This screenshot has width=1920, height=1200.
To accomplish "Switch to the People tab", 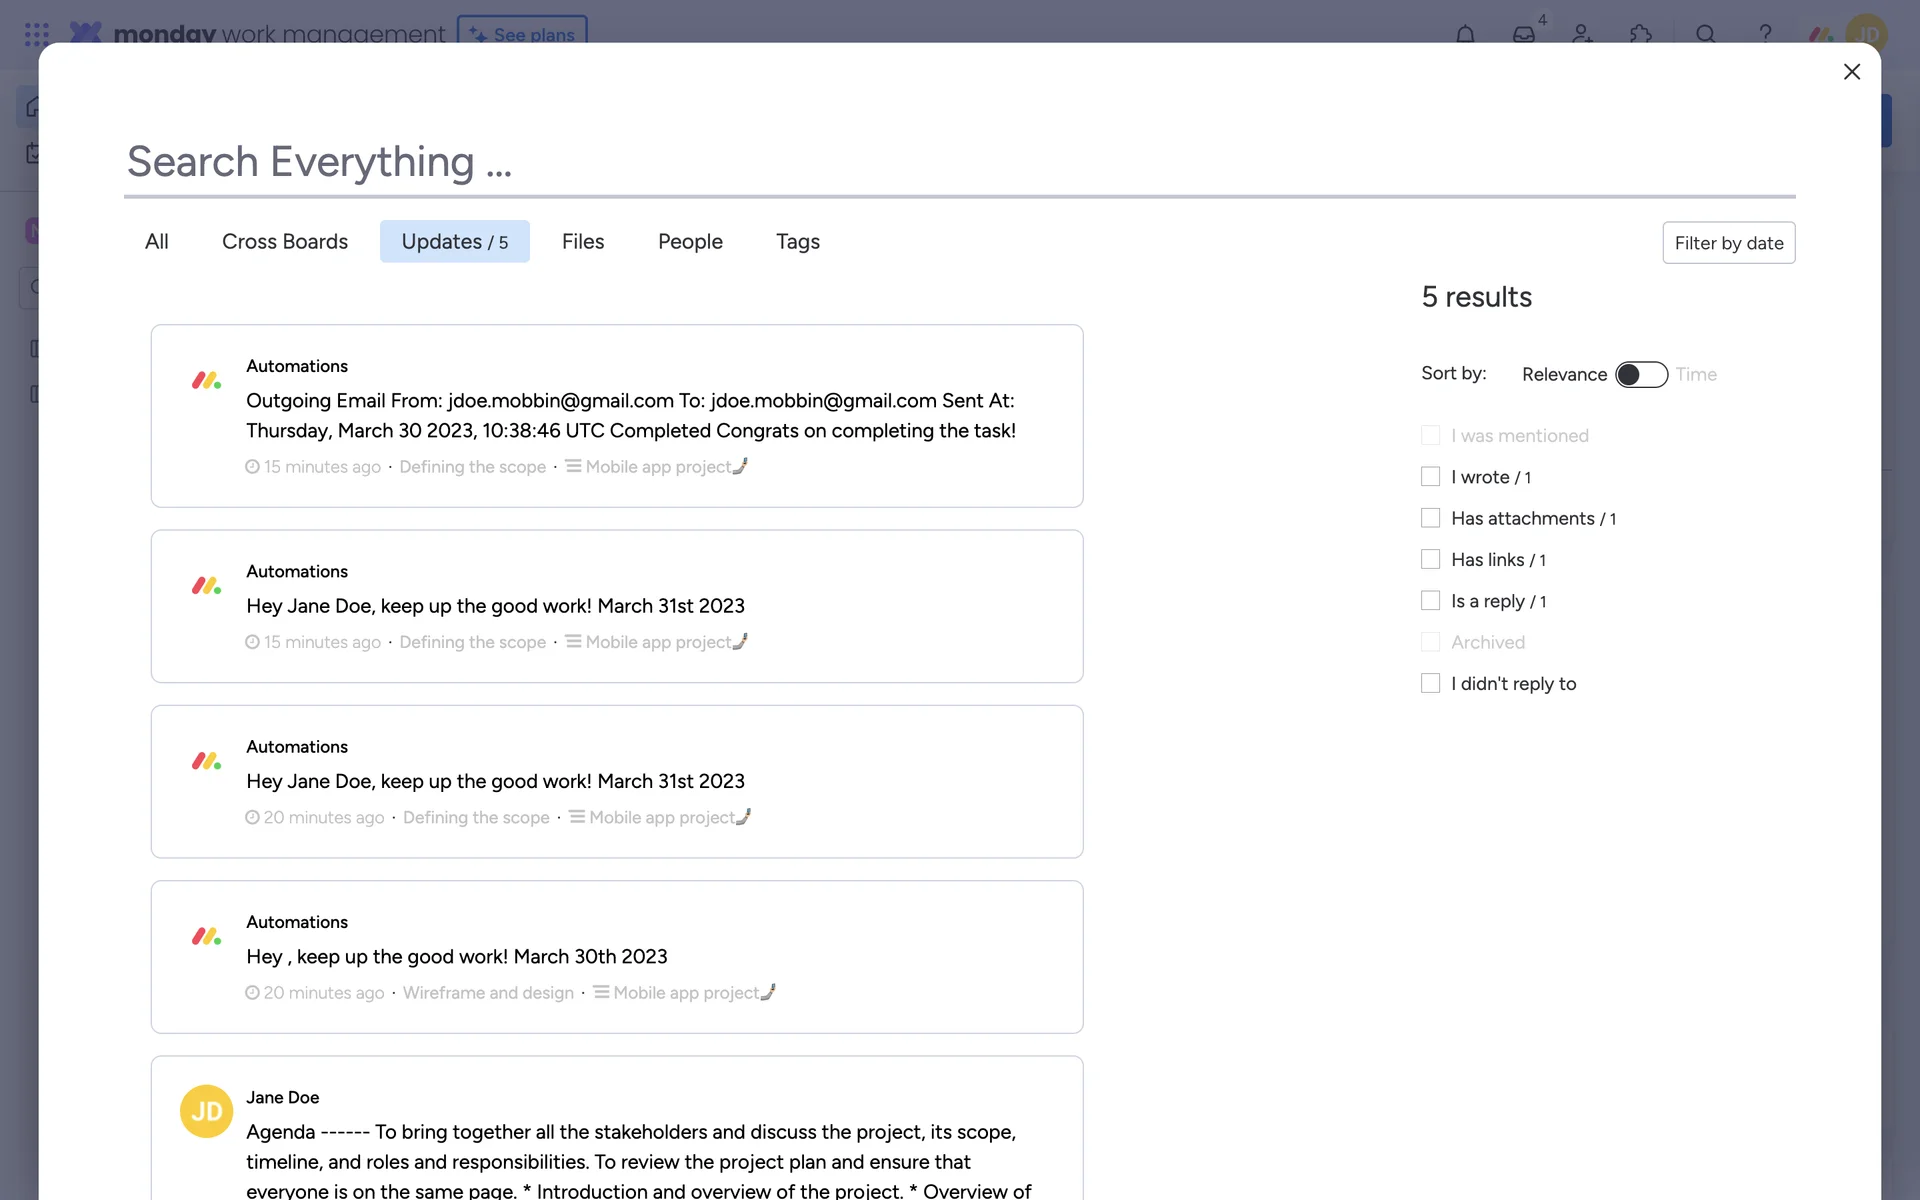I will point(690,242).
